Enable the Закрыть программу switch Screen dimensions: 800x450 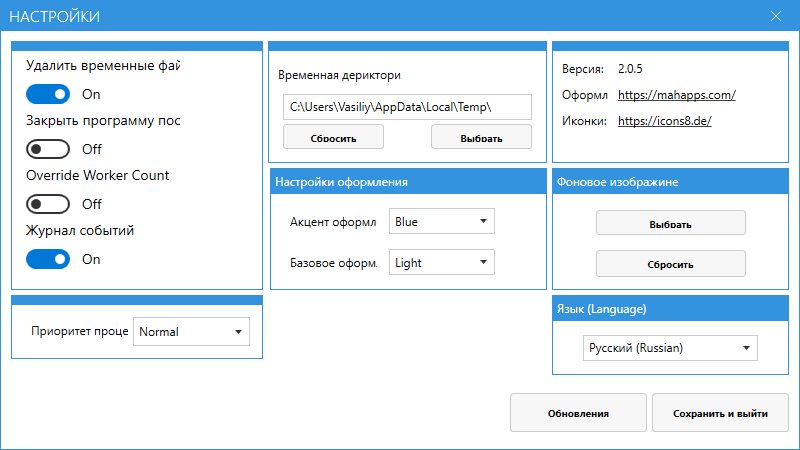48,149
